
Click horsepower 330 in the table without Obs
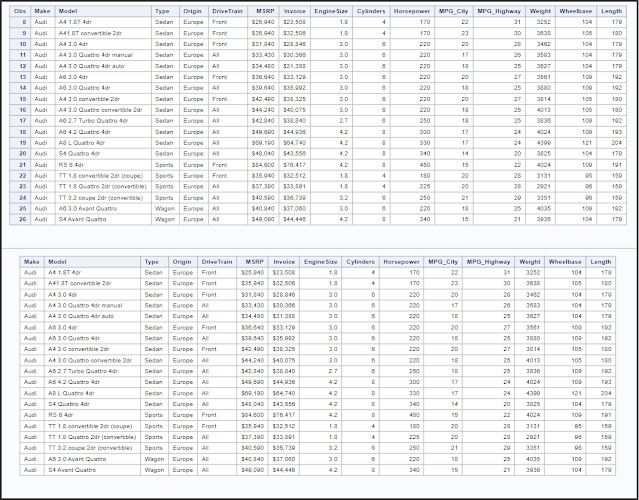pos(414,393)
